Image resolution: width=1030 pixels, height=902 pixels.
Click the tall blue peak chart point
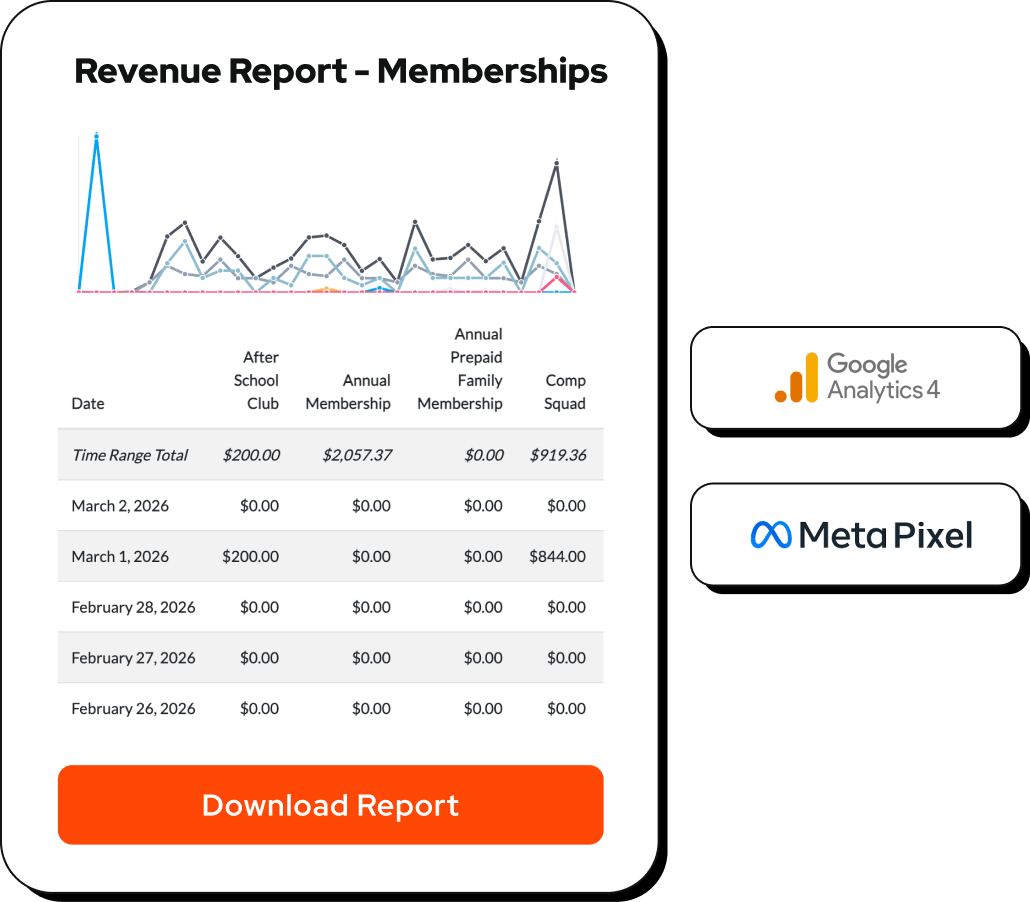pyautogui.click(x=97, y=136)
